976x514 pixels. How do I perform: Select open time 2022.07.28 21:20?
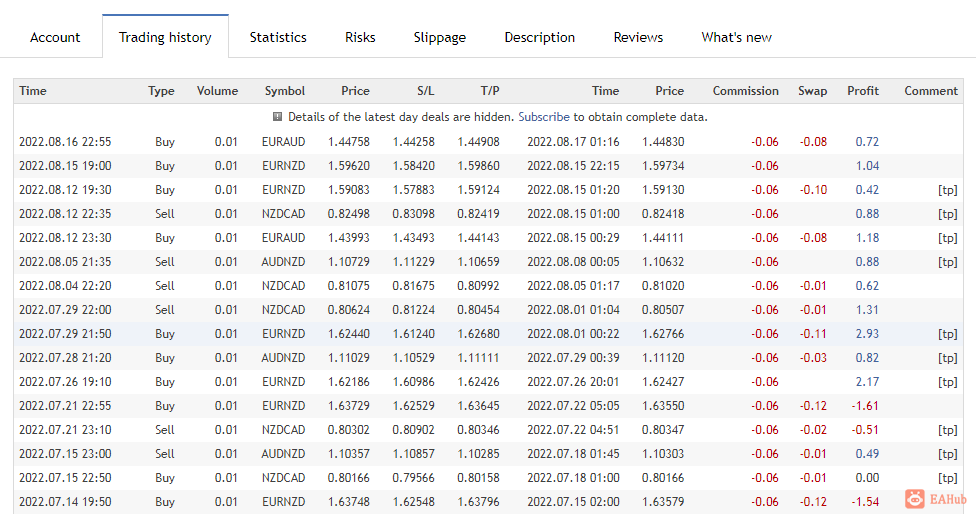pos(65,358)
